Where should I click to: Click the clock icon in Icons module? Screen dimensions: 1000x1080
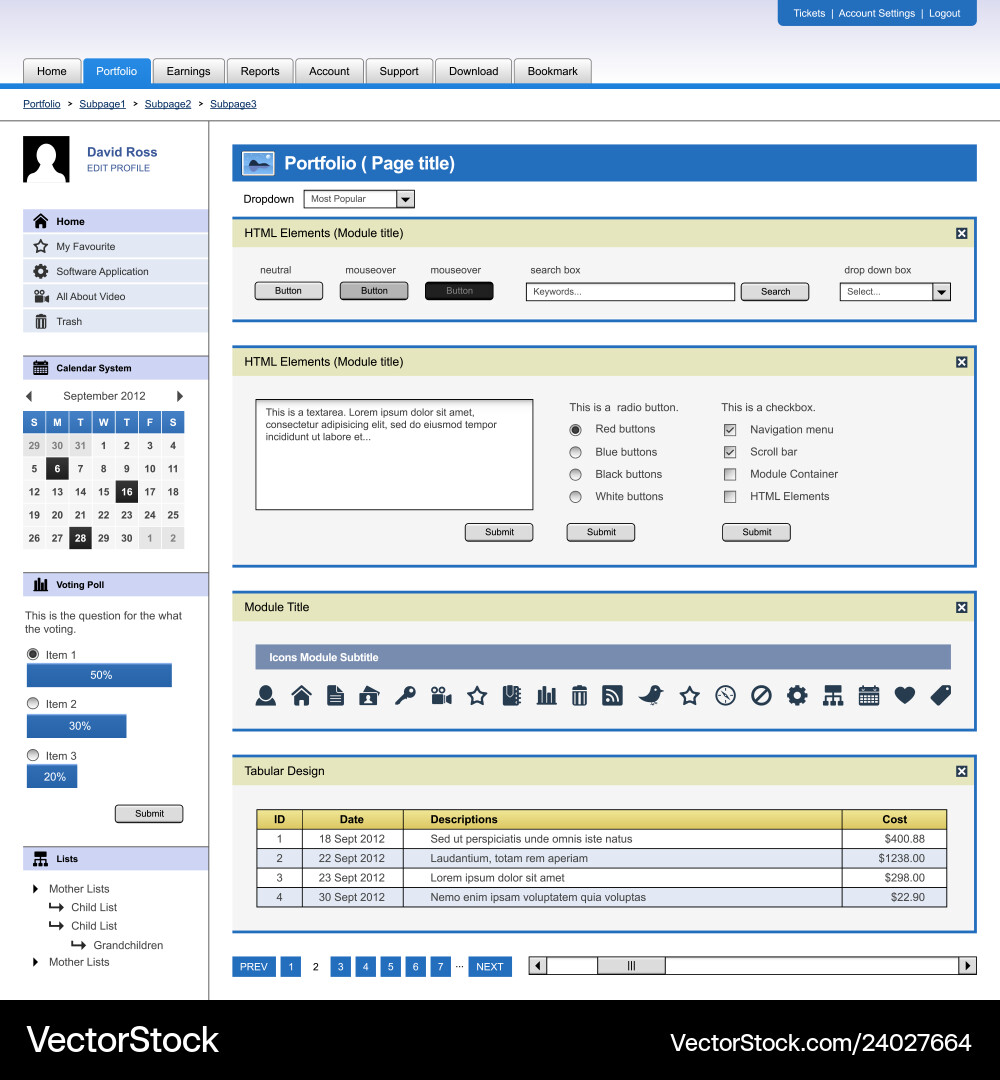coord(725,696)
